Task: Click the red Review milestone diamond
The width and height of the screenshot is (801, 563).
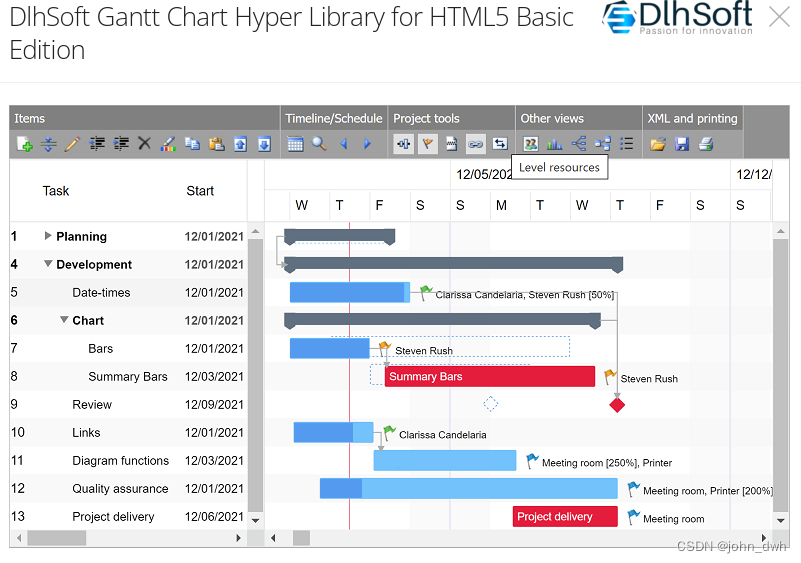Action: (617, 405)
